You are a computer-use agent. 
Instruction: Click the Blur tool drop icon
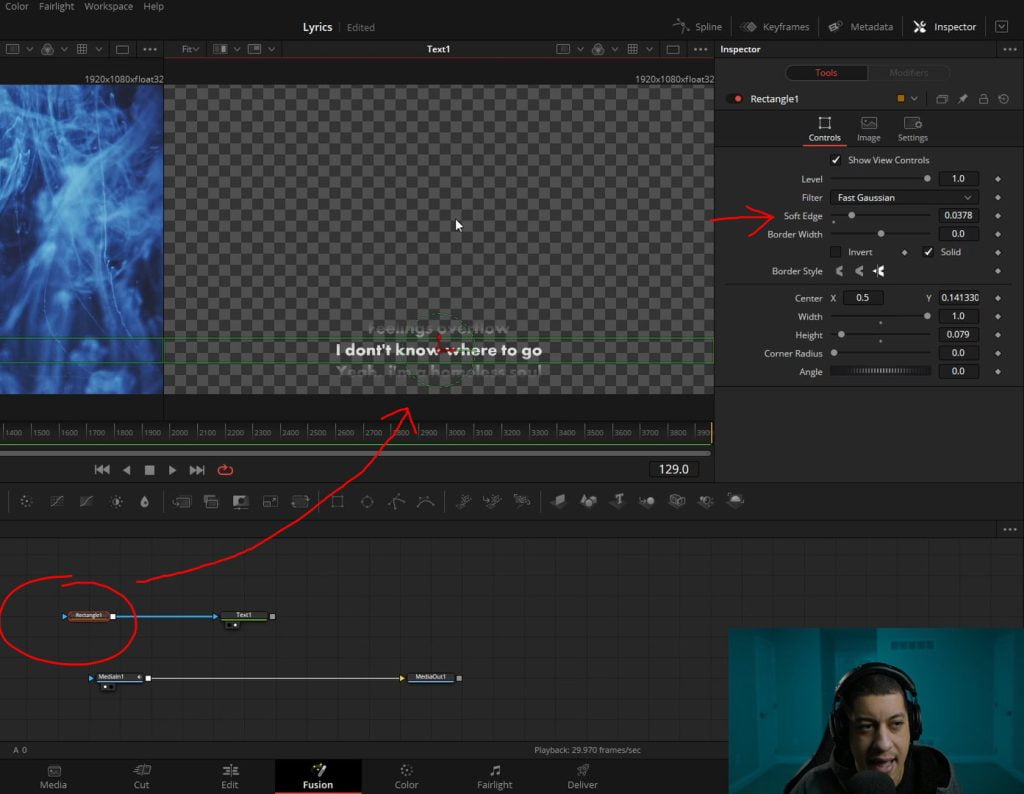point(144,501)
